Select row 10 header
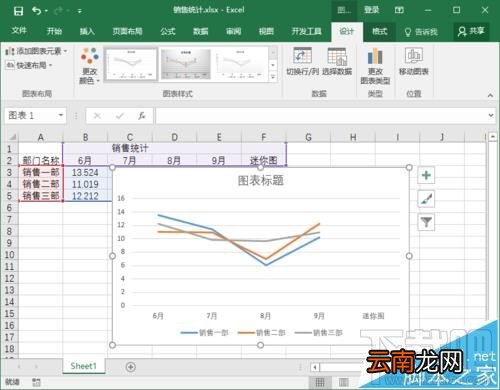Viewport: 500px width, 390px height. click(x=9, y=255)
